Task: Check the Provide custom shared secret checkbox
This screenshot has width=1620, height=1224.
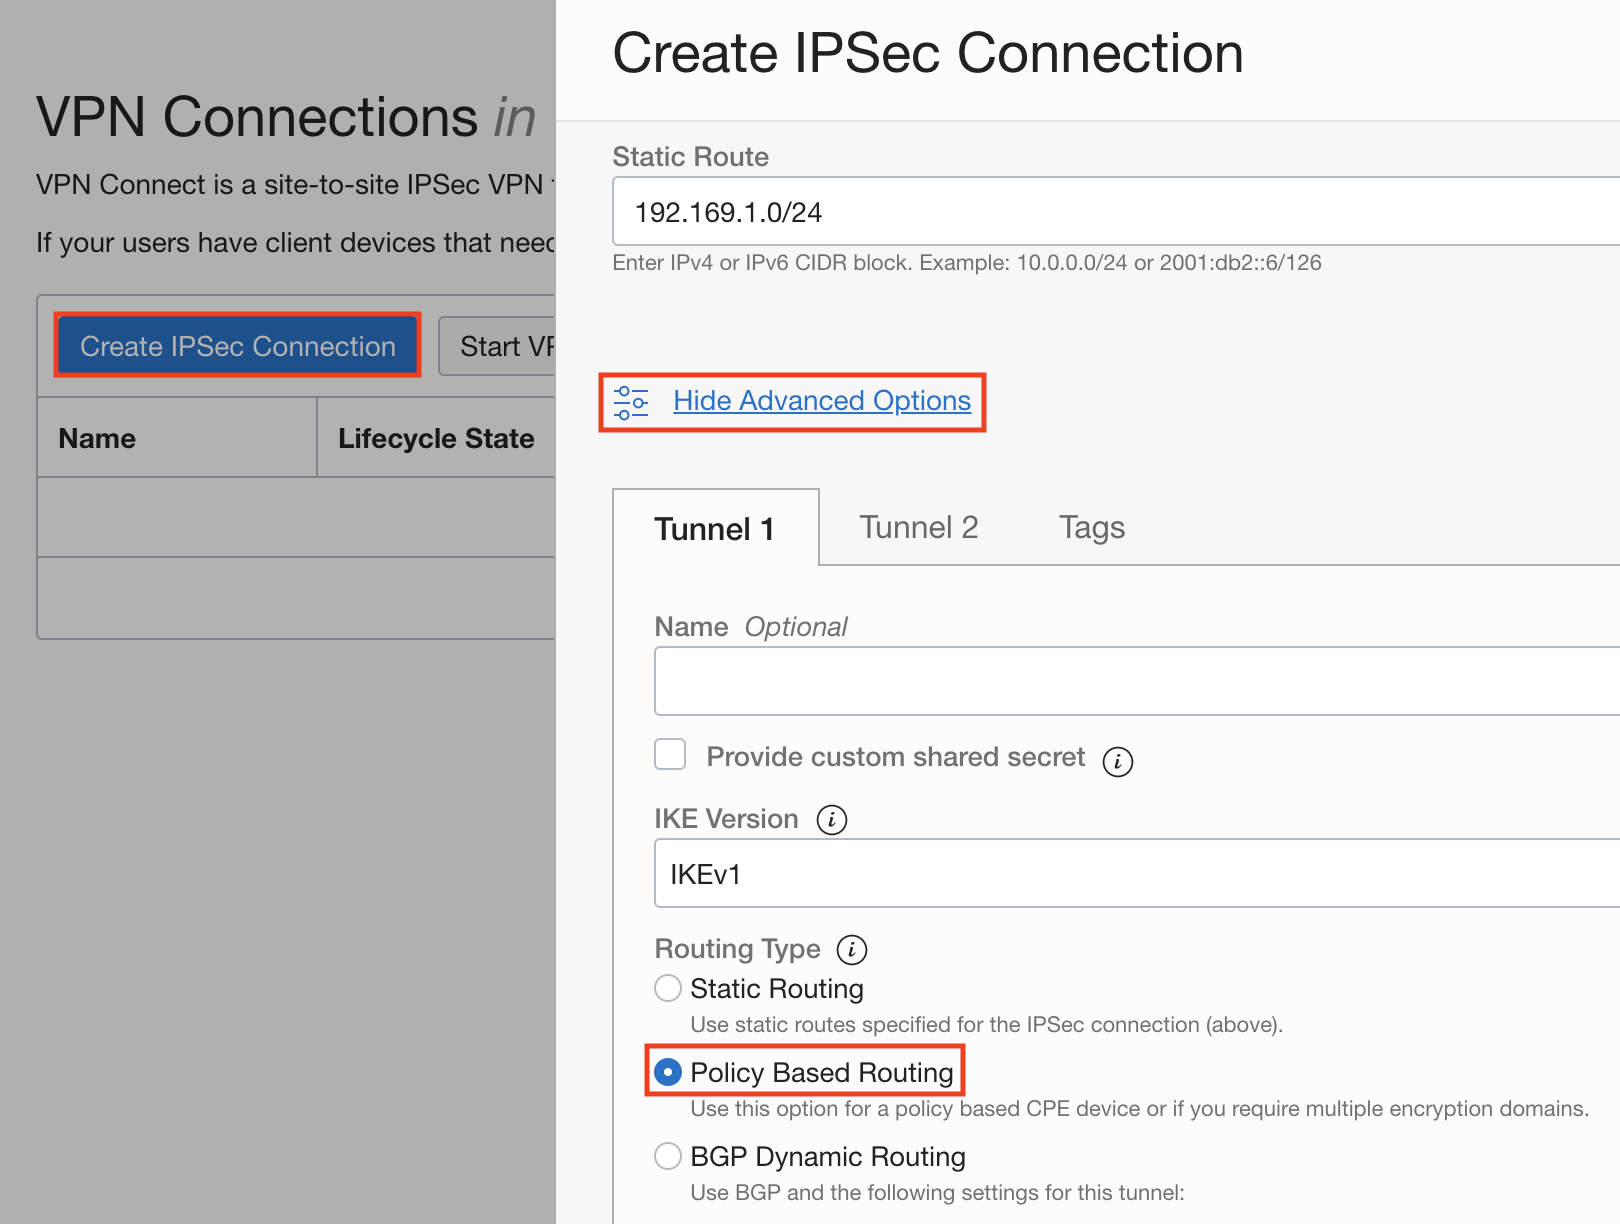Action: pyautogui.click(x=669, y=755)
